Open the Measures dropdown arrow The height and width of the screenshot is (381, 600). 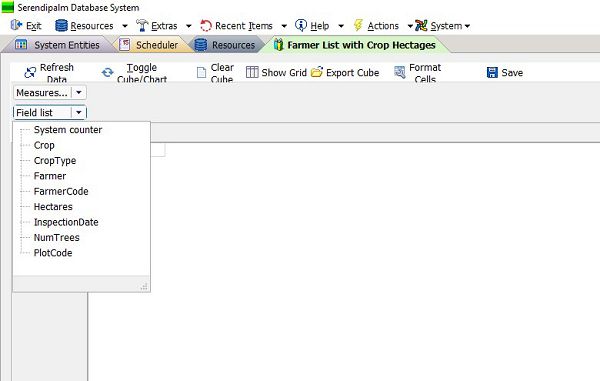79,93
